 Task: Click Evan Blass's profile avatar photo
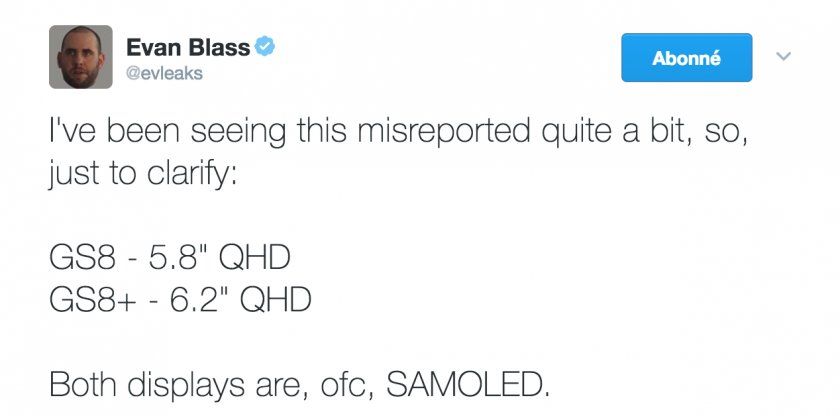[x=81, y=57]
